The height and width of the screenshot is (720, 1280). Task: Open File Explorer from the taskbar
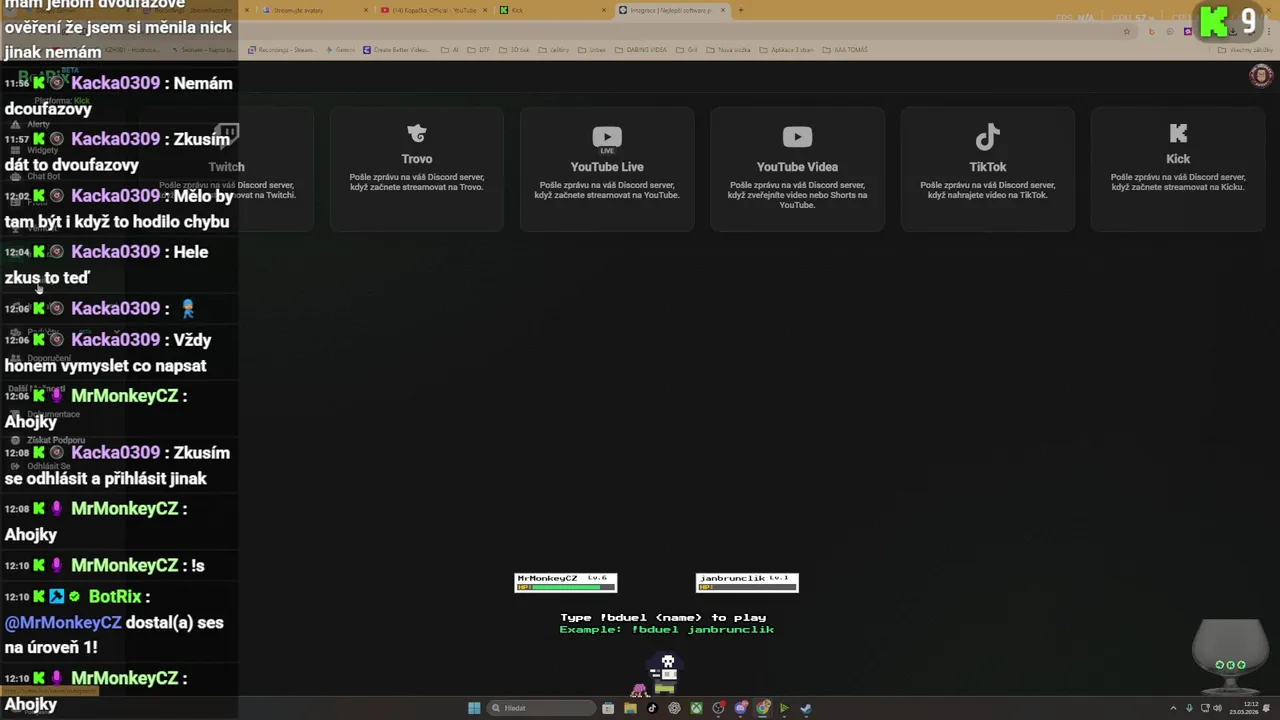(x=630, y=708)
